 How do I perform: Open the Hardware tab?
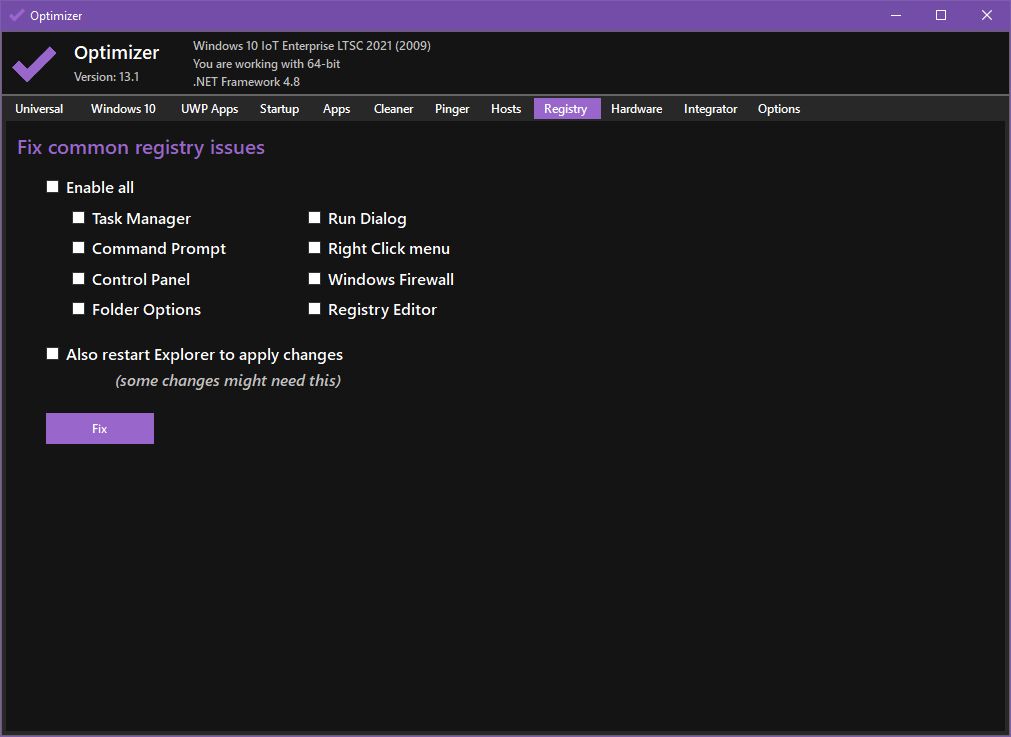pyautogui.click(x=636, y=109)
